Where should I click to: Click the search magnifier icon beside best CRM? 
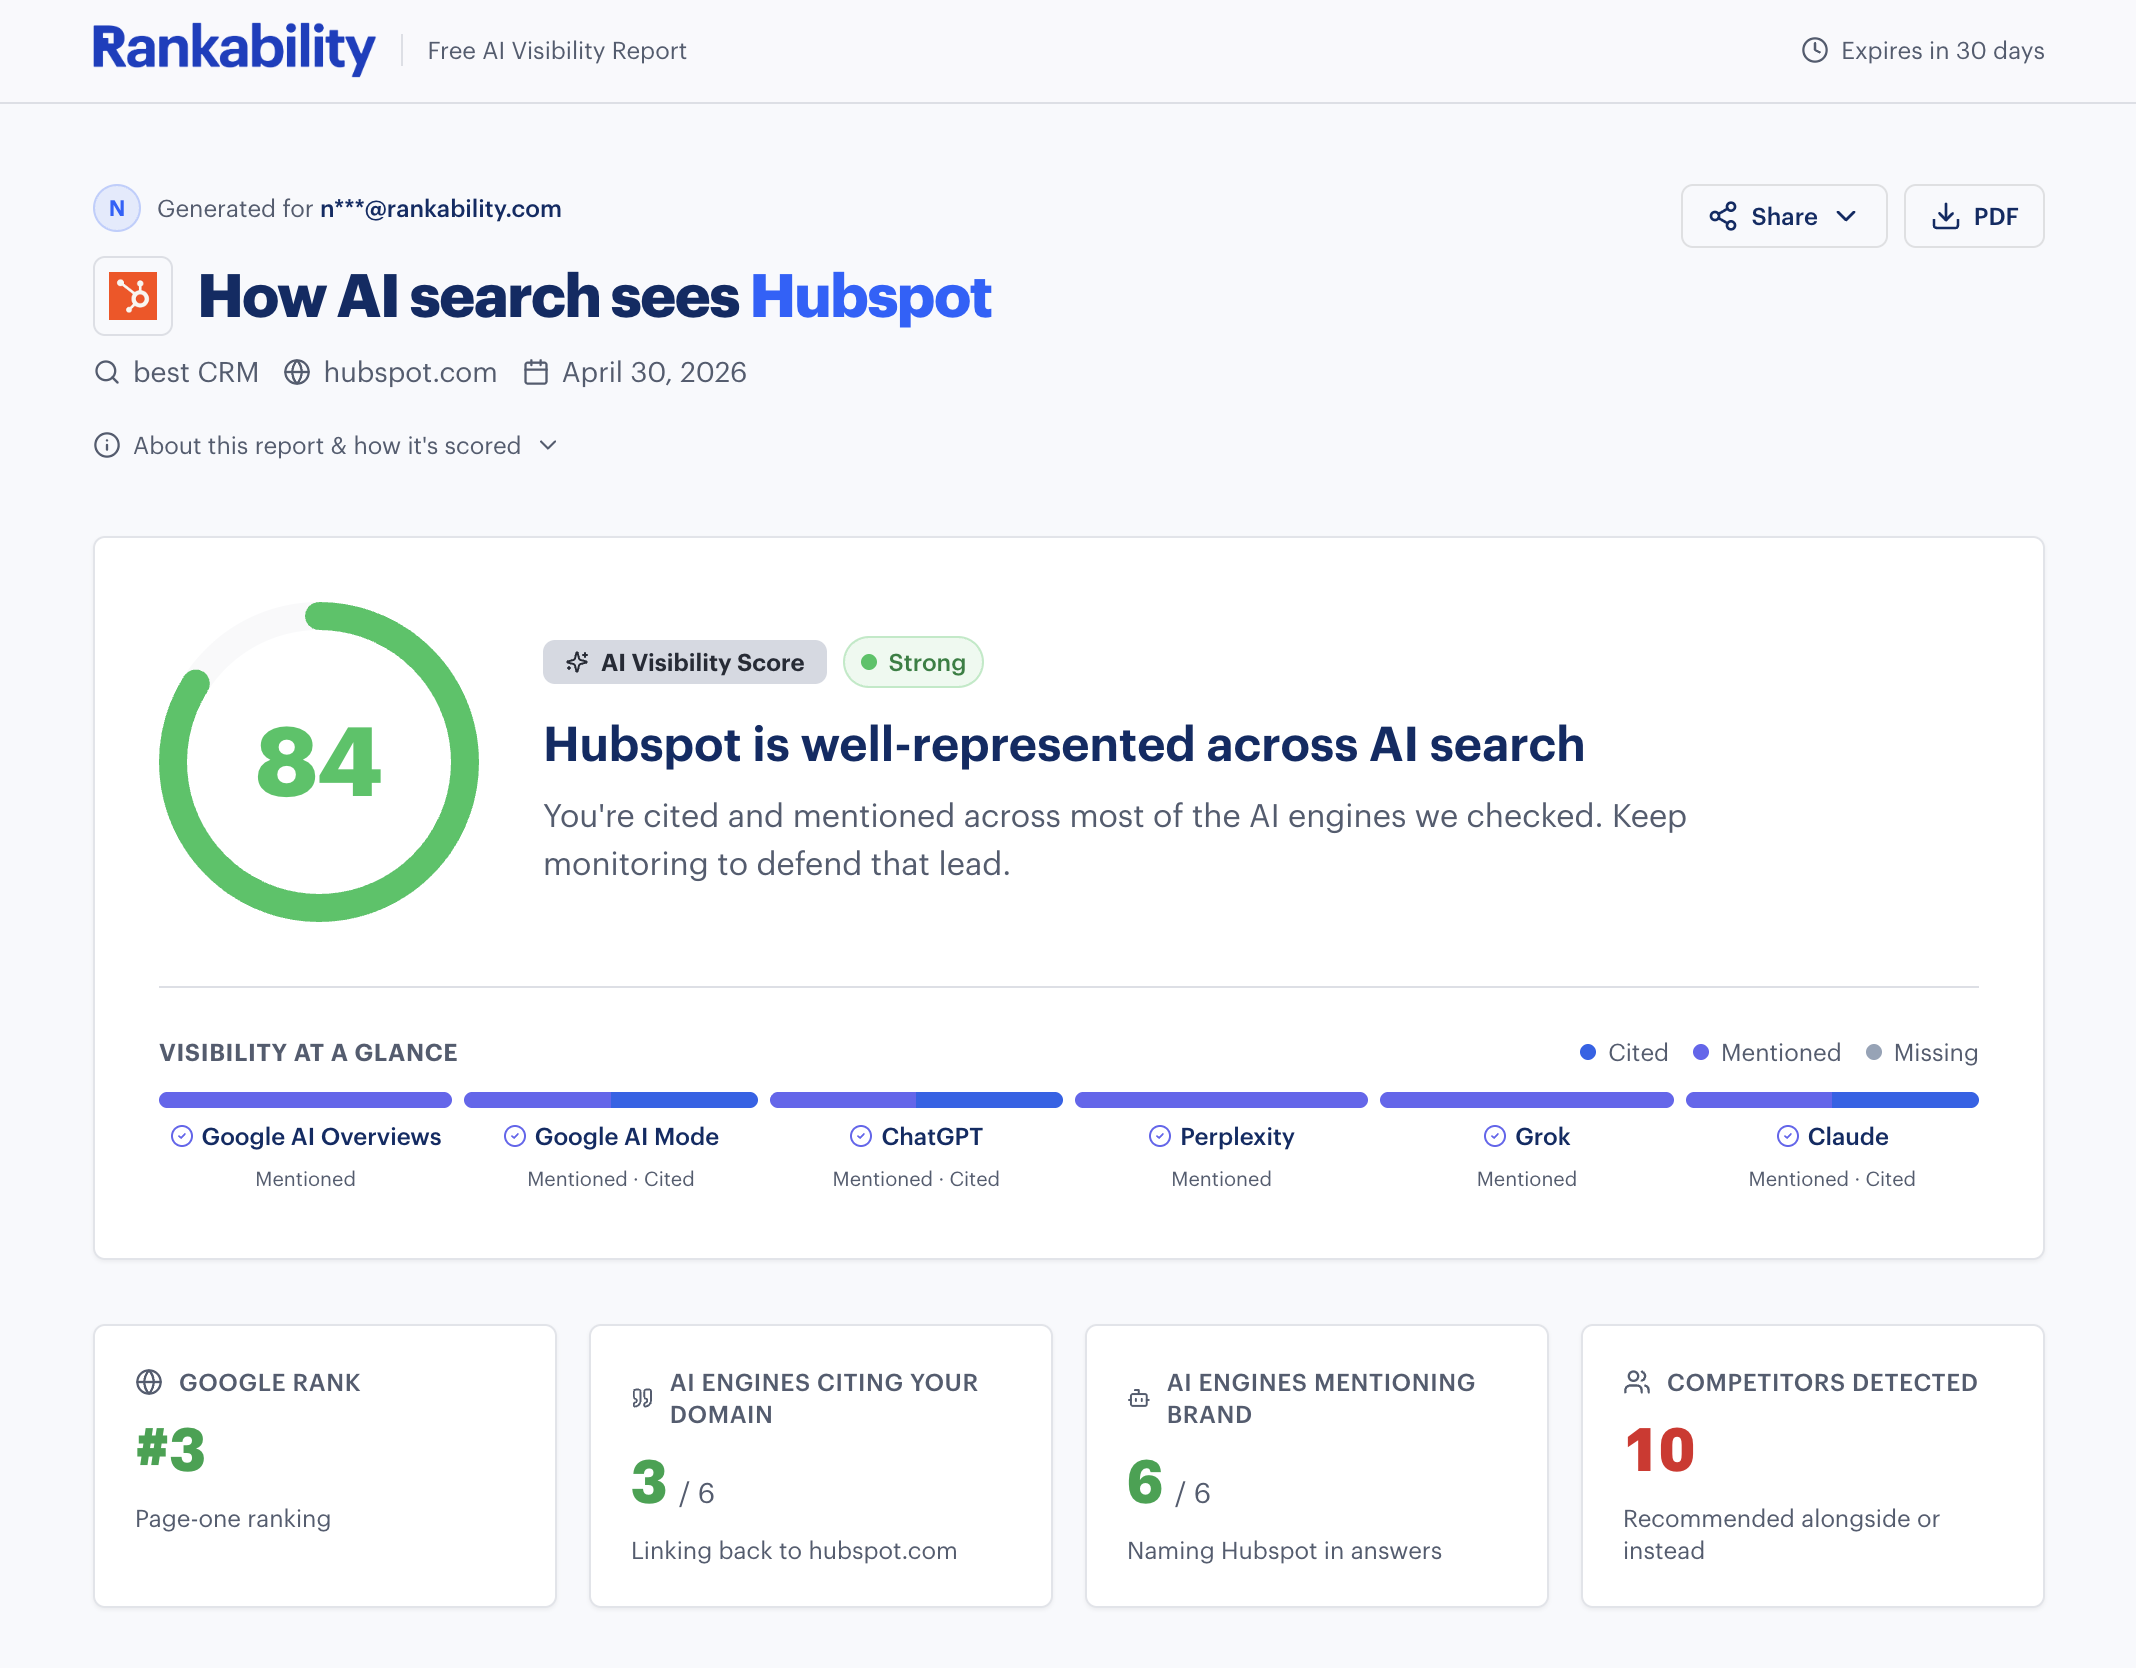(106, 372)
